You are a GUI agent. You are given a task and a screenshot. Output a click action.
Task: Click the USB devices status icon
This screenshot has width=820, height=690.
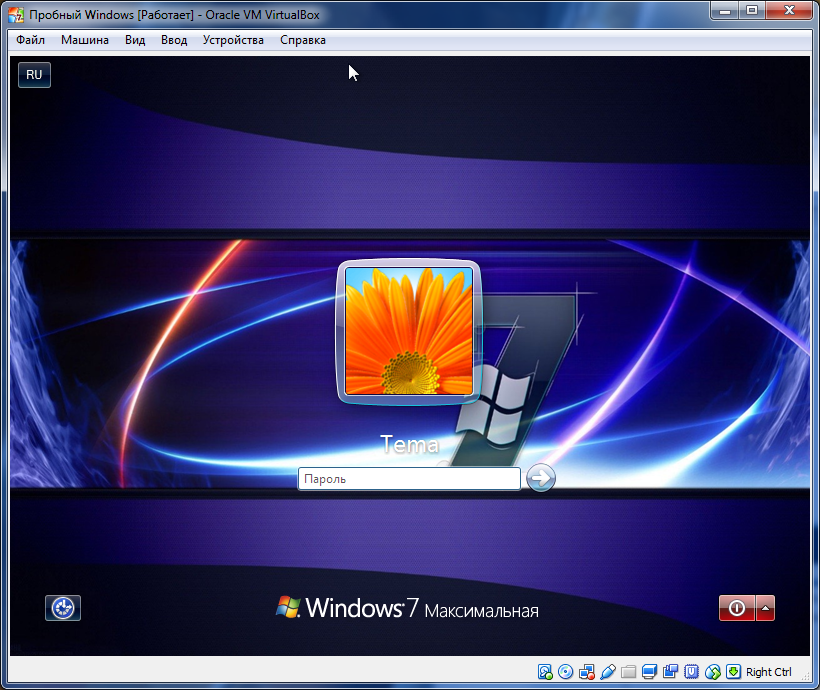coord(607,672)
